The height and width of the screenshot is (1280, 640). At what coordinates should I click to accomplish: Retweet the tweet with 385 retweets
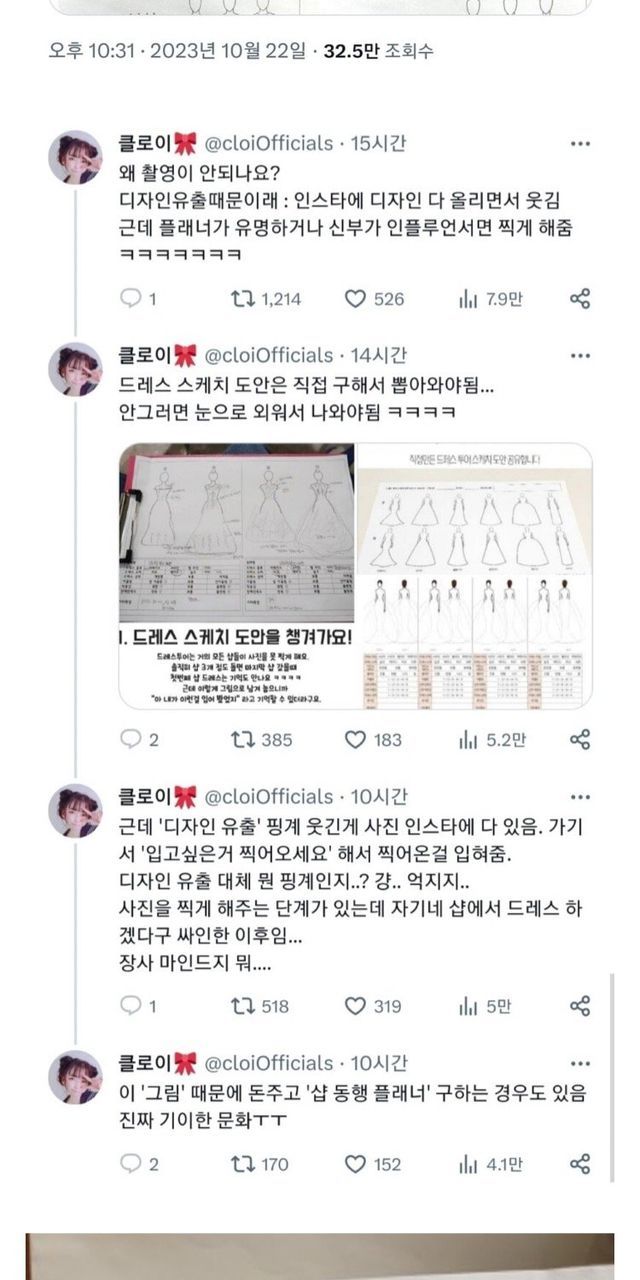click(x=261, y=740)
